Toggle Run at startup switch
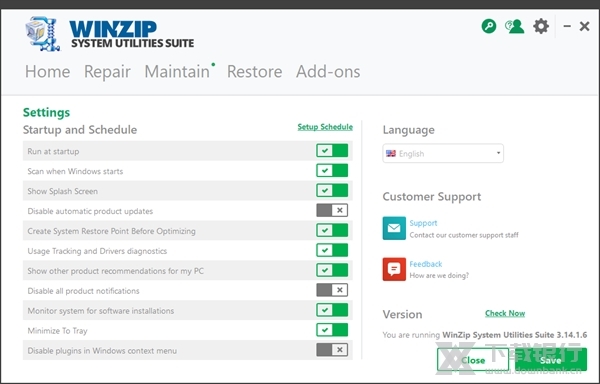The width and height of the screenshot is (600, 384). click(x=332, y=151)
